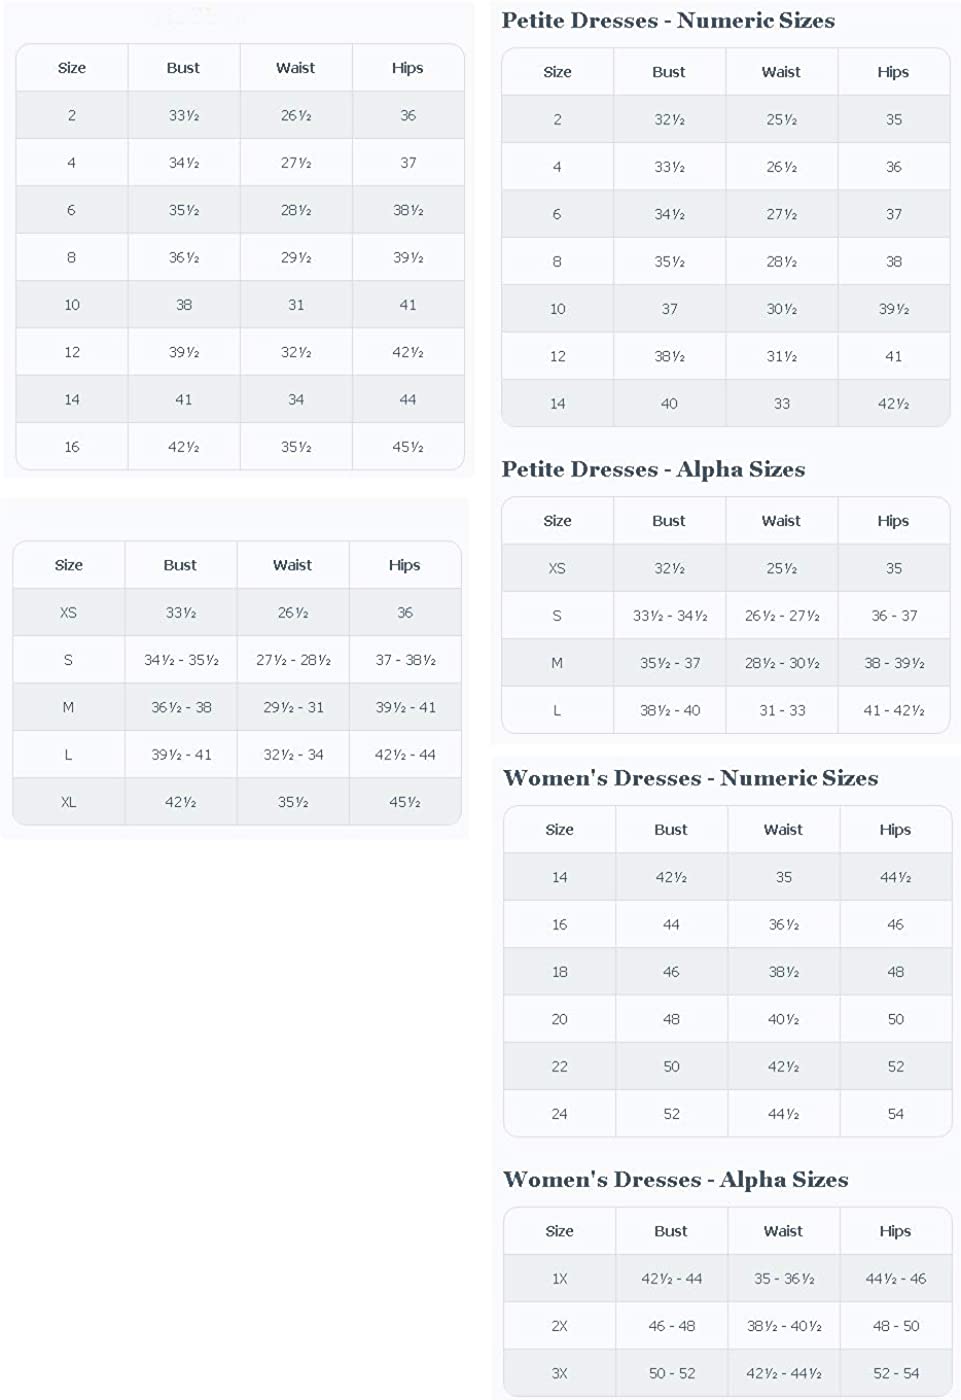This screenshot has height=1400, width=961.
Task: Click the 28½ - 30½ petite waist cell
Action: coord(782,663)
